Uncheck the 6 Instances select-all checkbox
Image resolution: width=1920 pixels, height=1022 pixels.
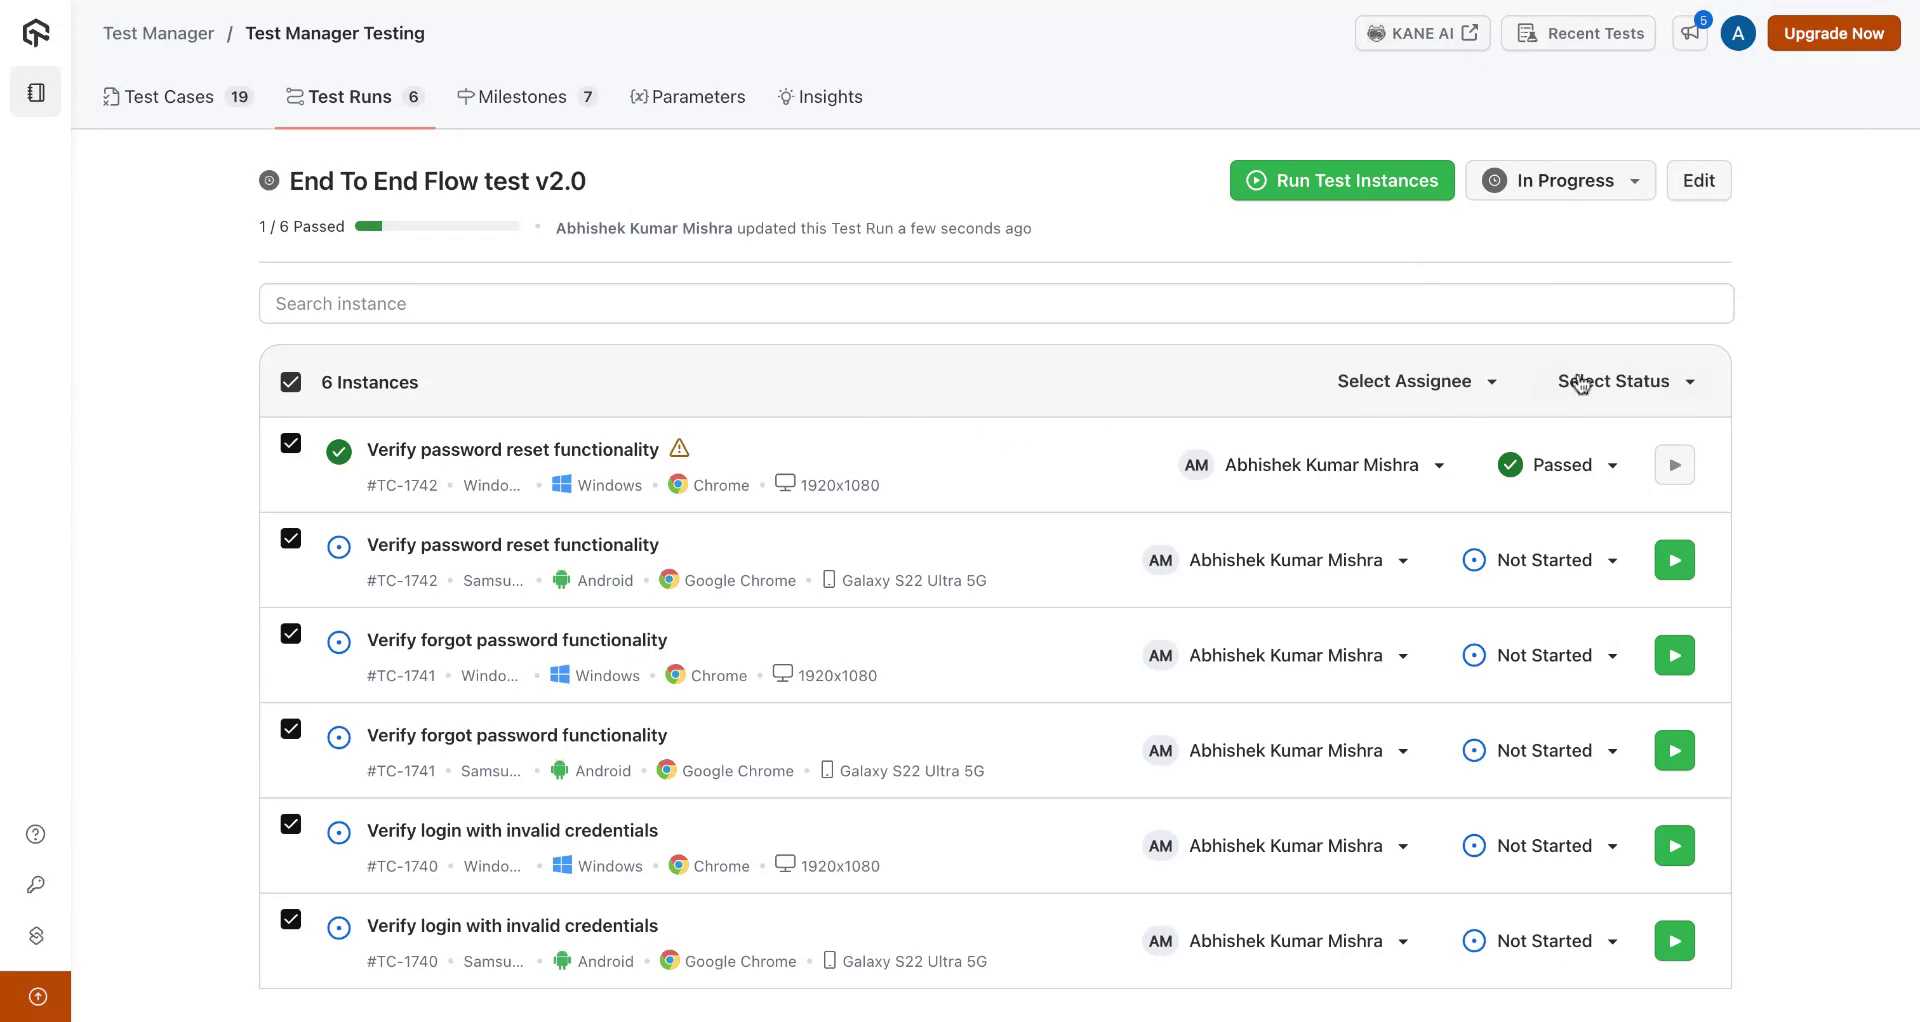(291, 382)
